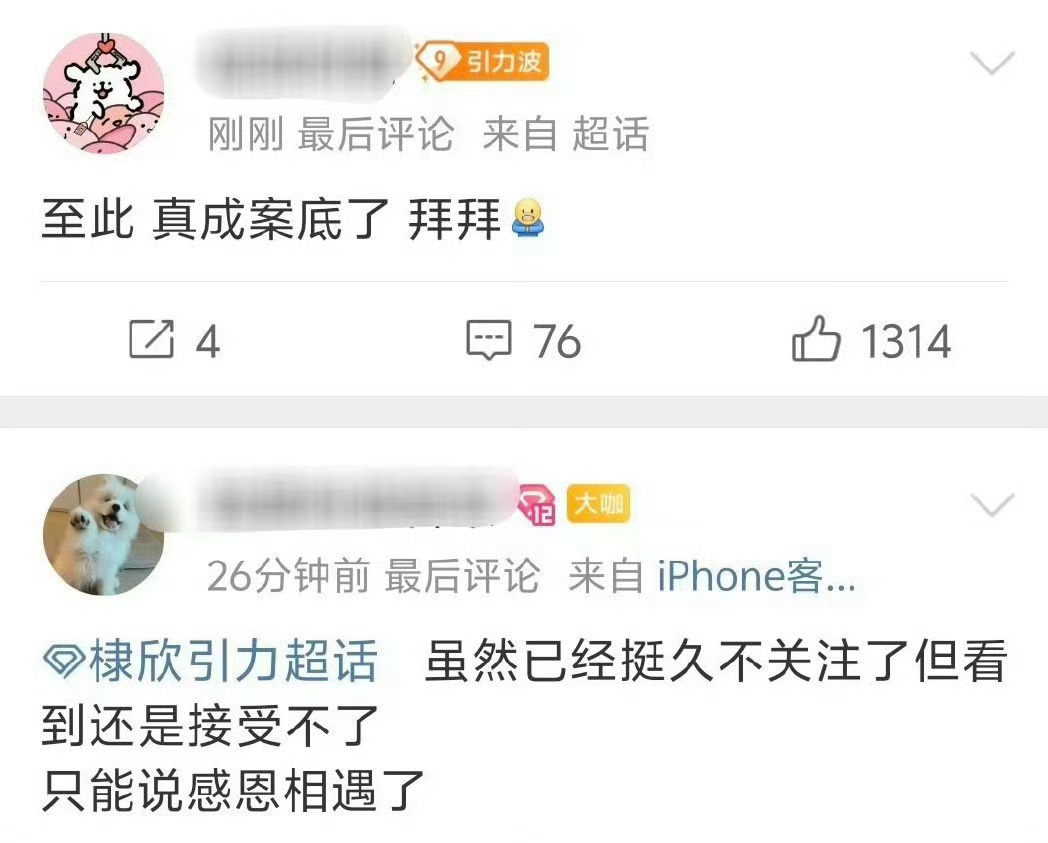
Task: Click the bowing emoji in first post
Action: click(528, 219)
